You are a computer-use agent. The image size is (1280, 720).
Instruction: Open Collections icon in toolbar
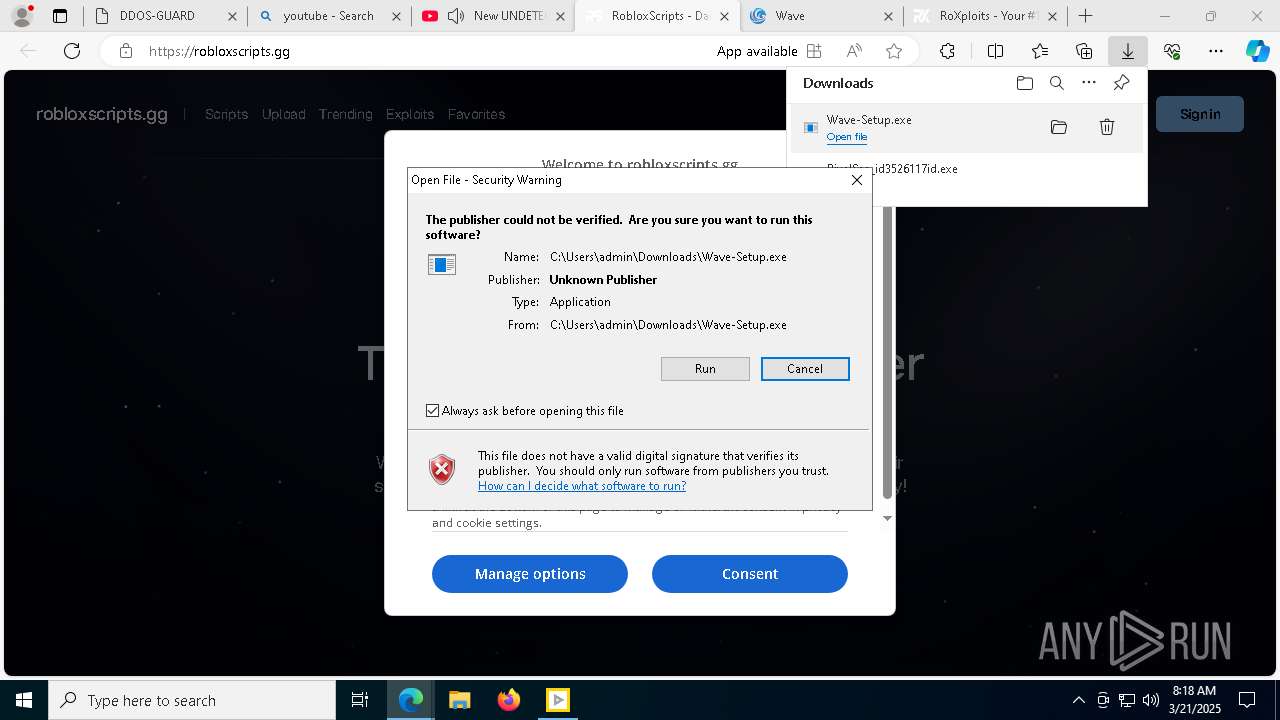point(1084,51)
